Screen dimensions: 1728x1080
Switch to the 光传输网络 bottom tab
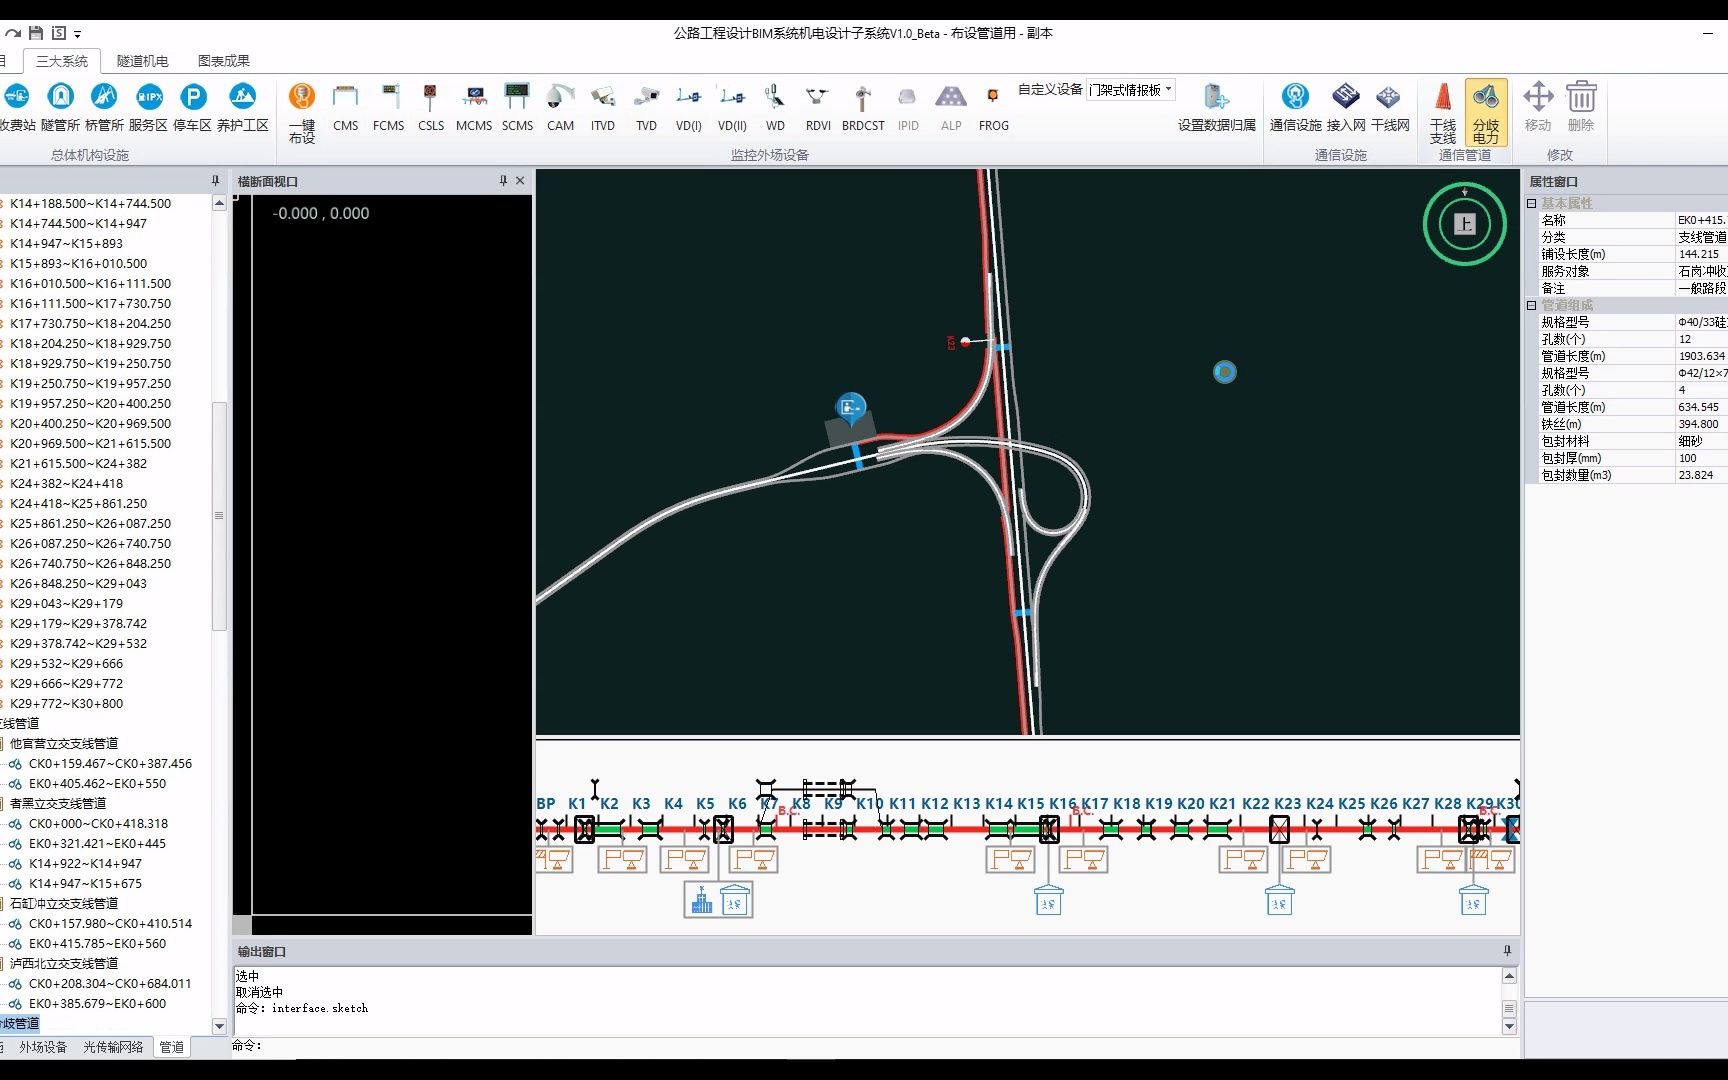(112, 1046)
